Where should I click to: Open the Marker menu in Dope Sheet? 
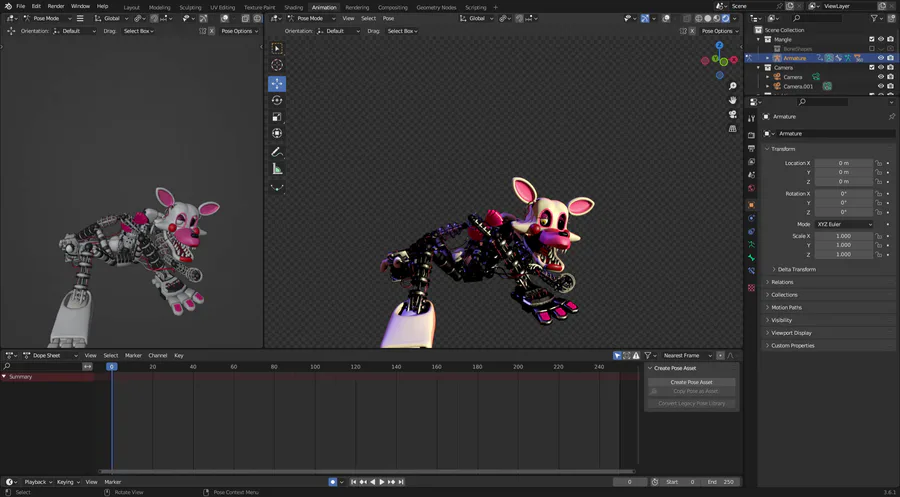(x=134, y=355)
